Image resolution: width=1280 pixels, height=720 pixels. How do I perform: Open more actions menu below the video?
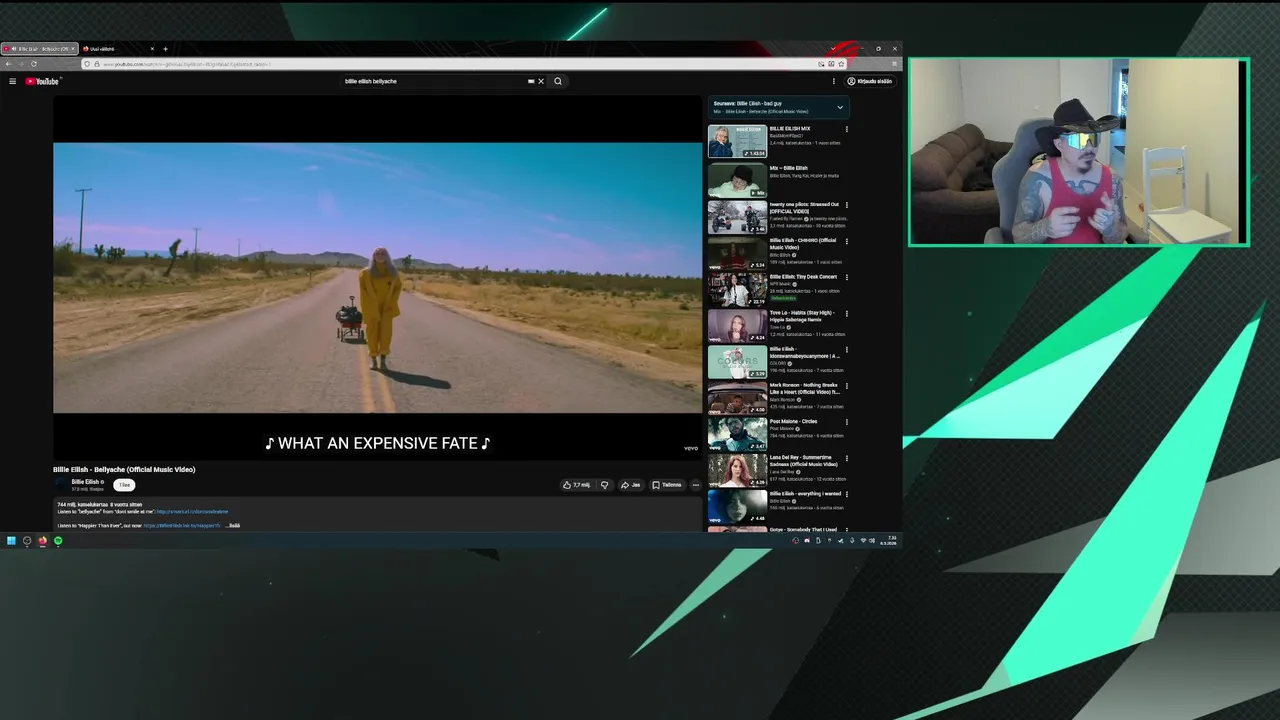coord(696,485)
